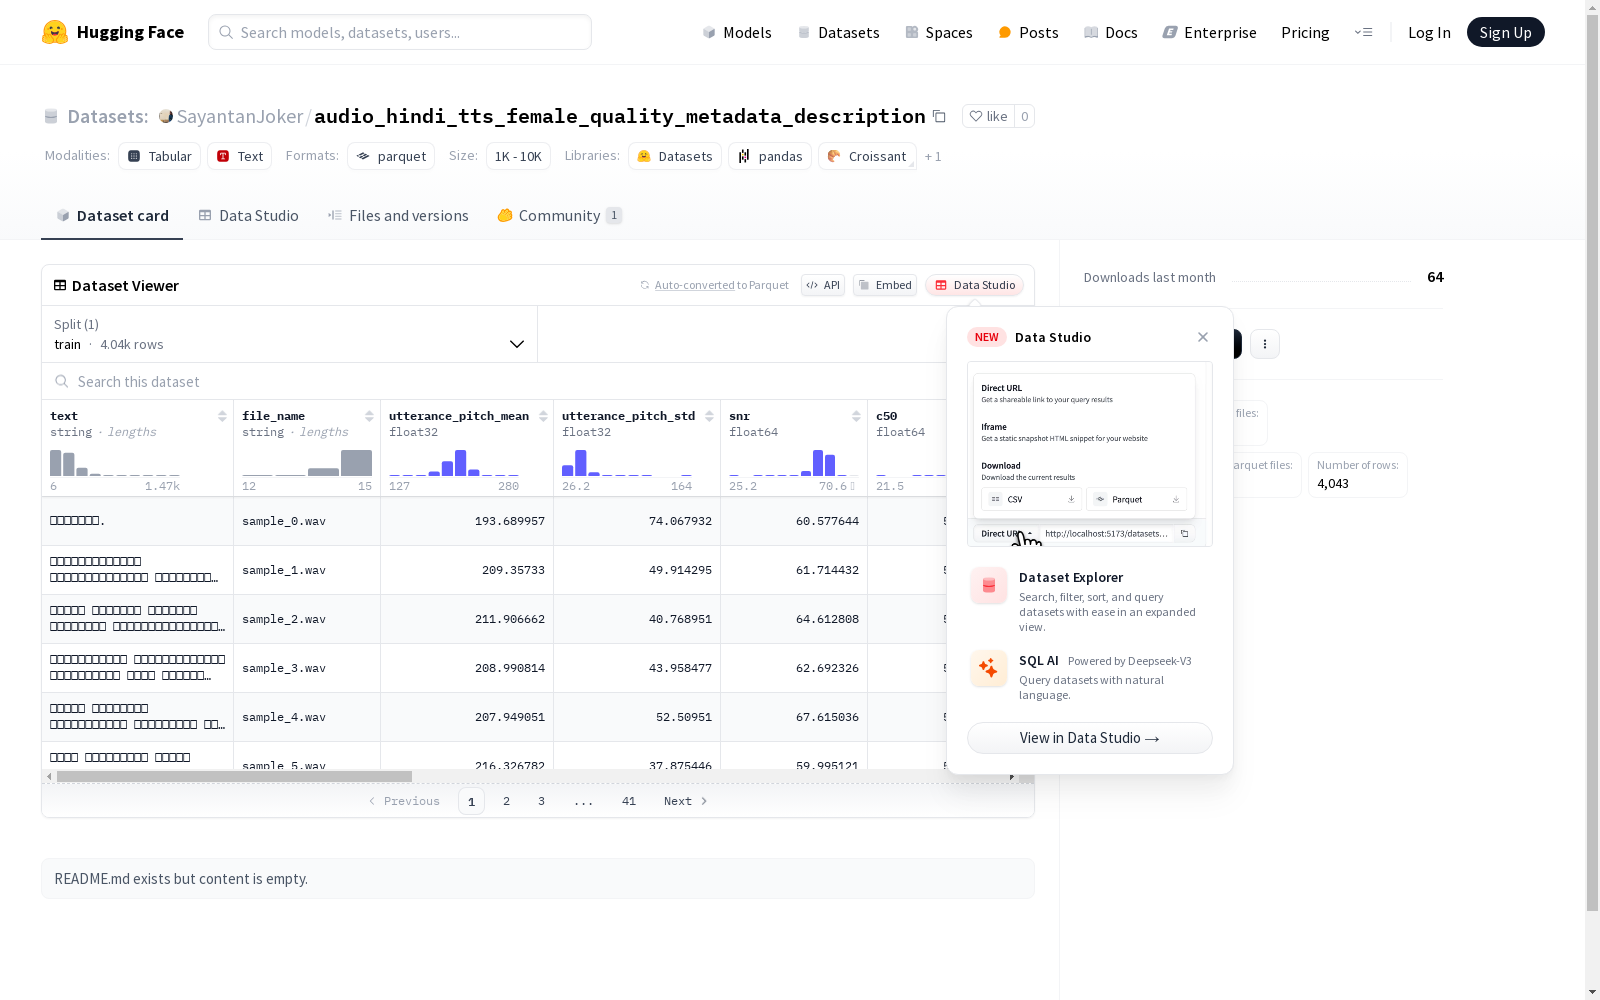Viewport: 1600px width, 1000px height.
Task: Copy the dataset name to clipboard
Action: pos(939,116)
